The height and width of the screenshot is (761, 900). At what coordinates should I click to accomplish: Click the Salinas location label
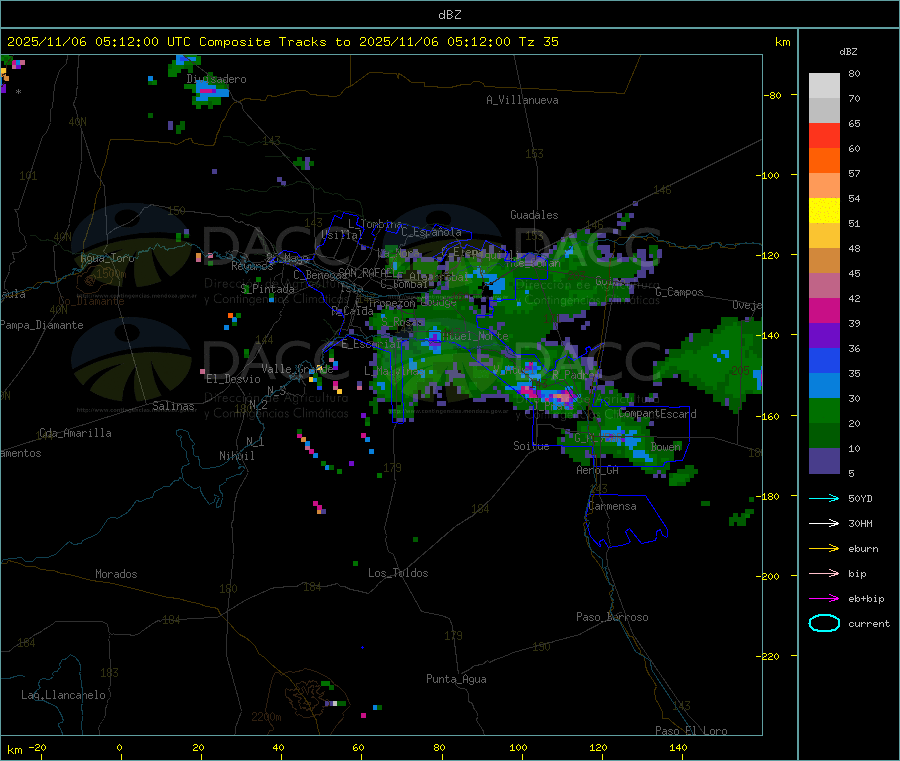173,406
